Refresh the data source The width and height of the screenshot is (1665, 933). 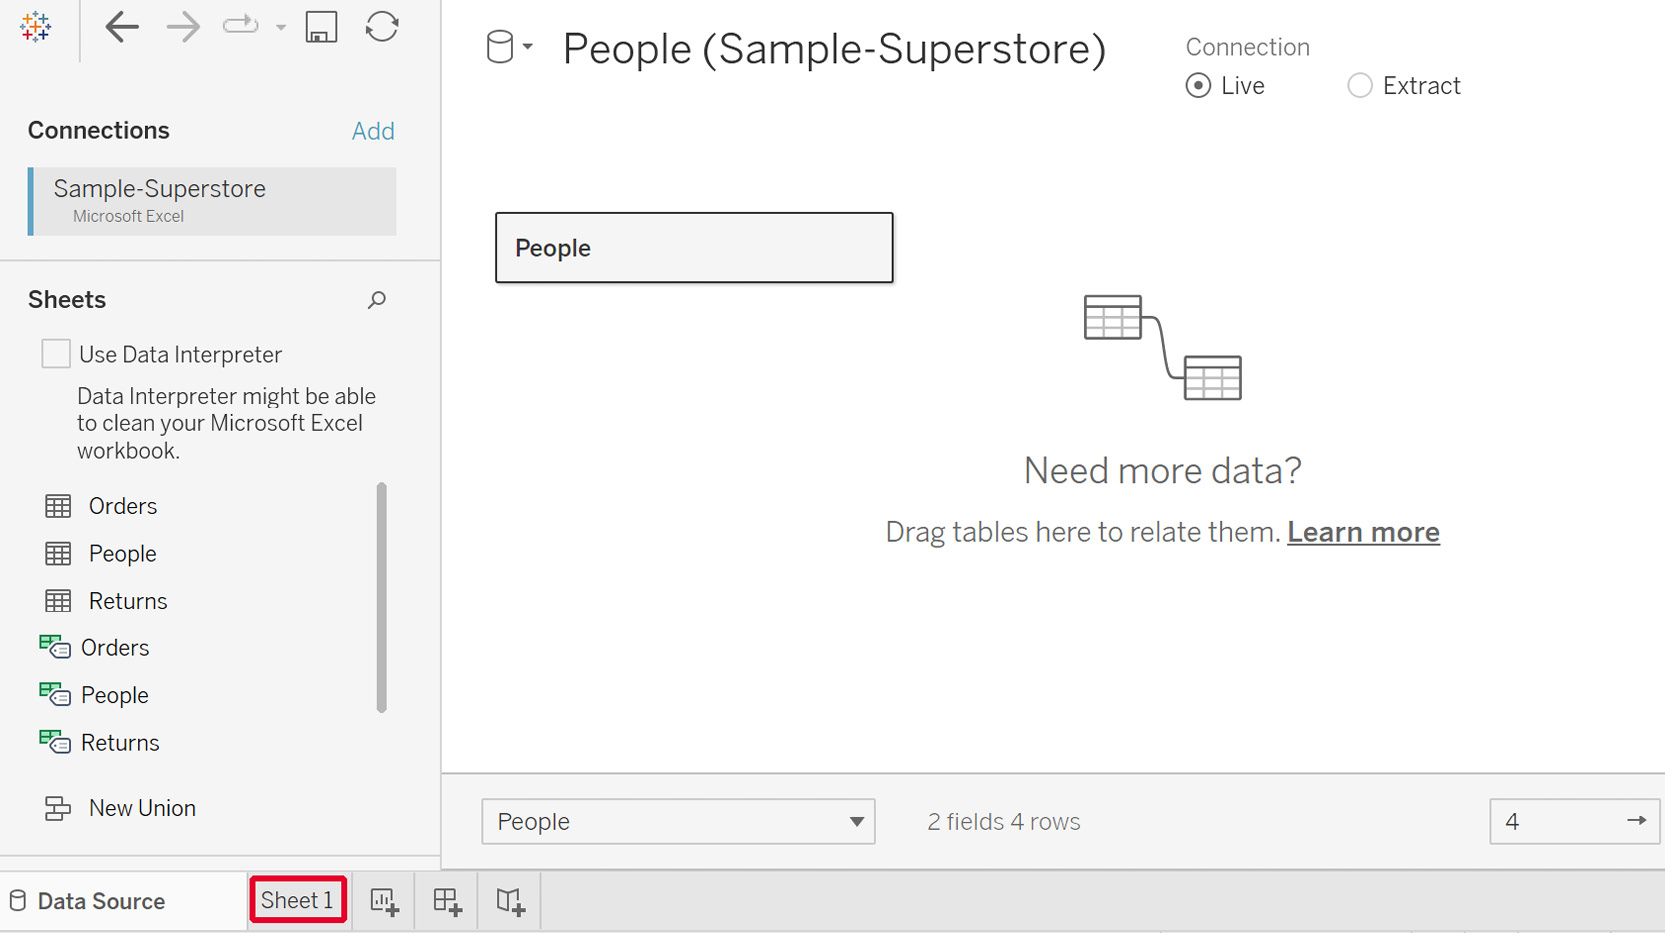click(382, 27)
